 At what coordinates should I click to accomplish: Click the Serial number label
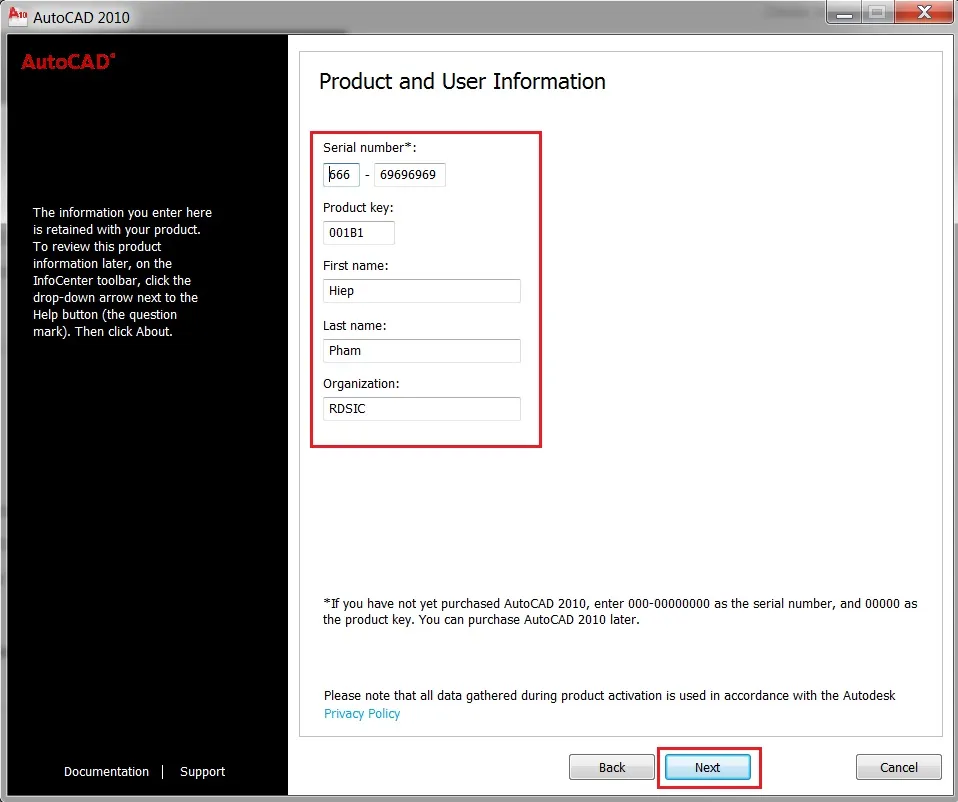[x=369, y=148]
